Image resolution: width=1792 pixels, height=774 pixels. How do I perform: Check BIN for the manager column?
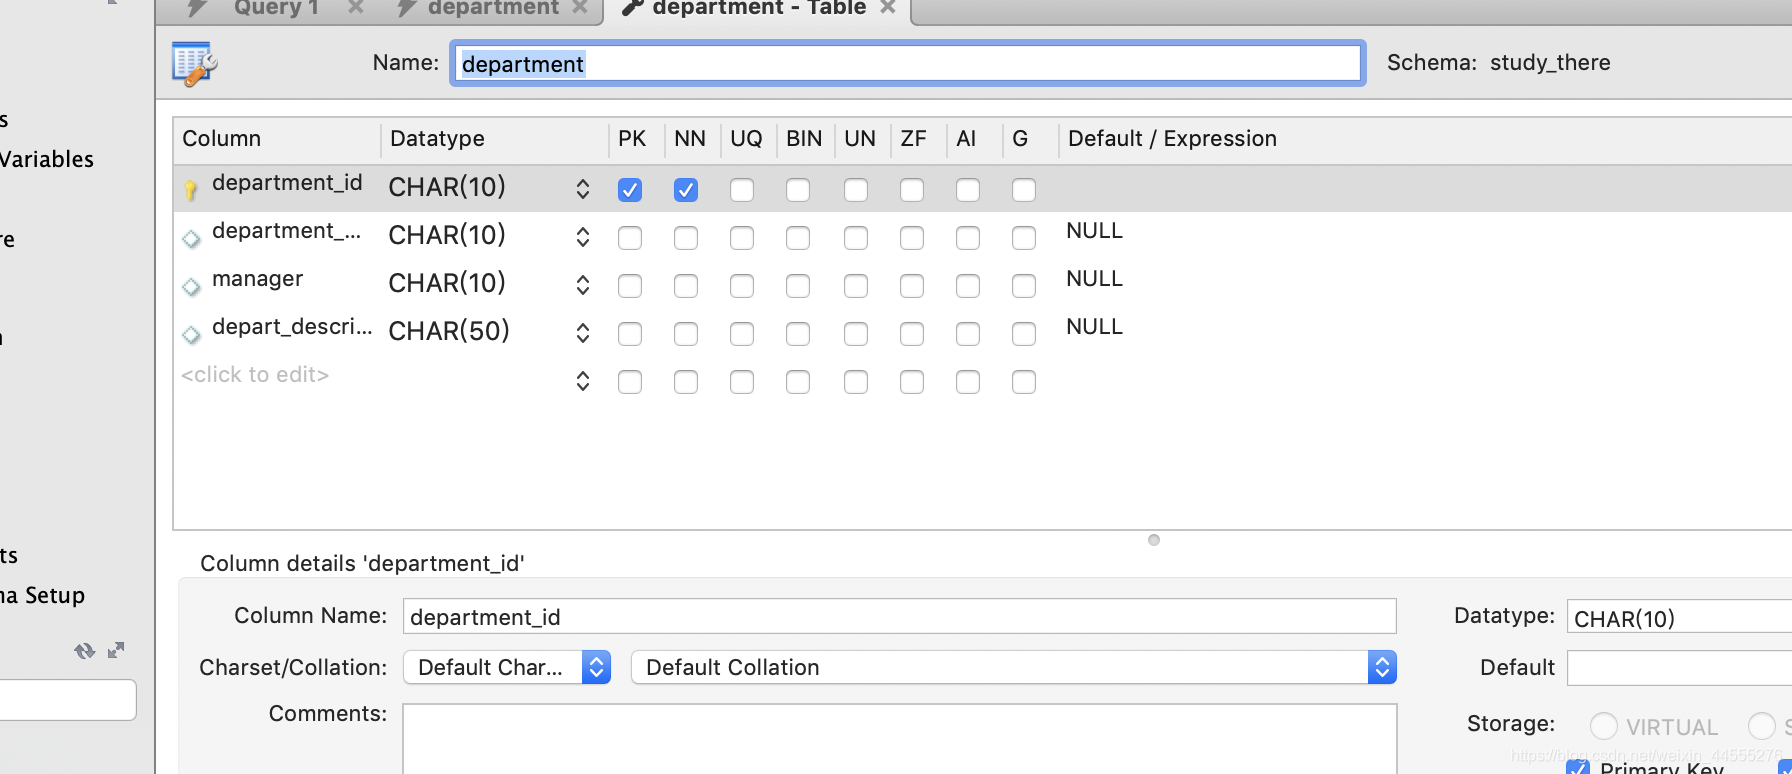pos(798,286)
